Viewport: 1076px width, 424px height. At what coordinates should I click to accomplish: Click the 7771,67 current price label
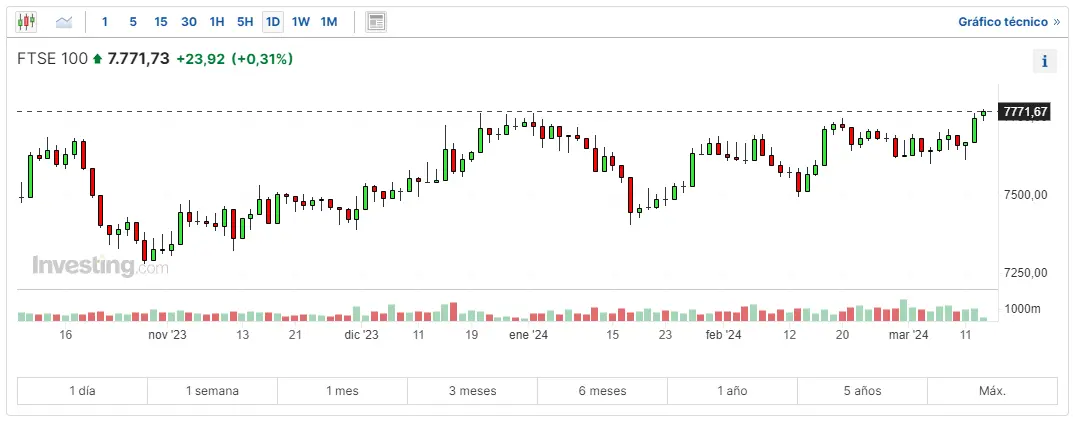(1024, 112)
